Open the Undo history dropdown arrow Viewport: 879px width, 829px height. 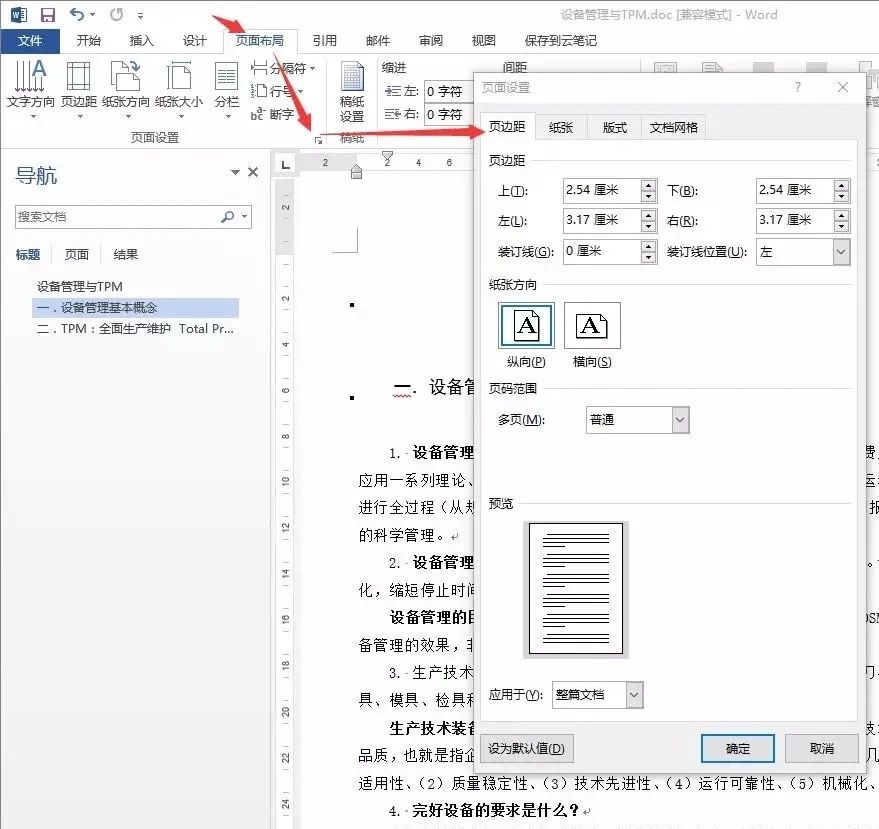pos(92,15)
